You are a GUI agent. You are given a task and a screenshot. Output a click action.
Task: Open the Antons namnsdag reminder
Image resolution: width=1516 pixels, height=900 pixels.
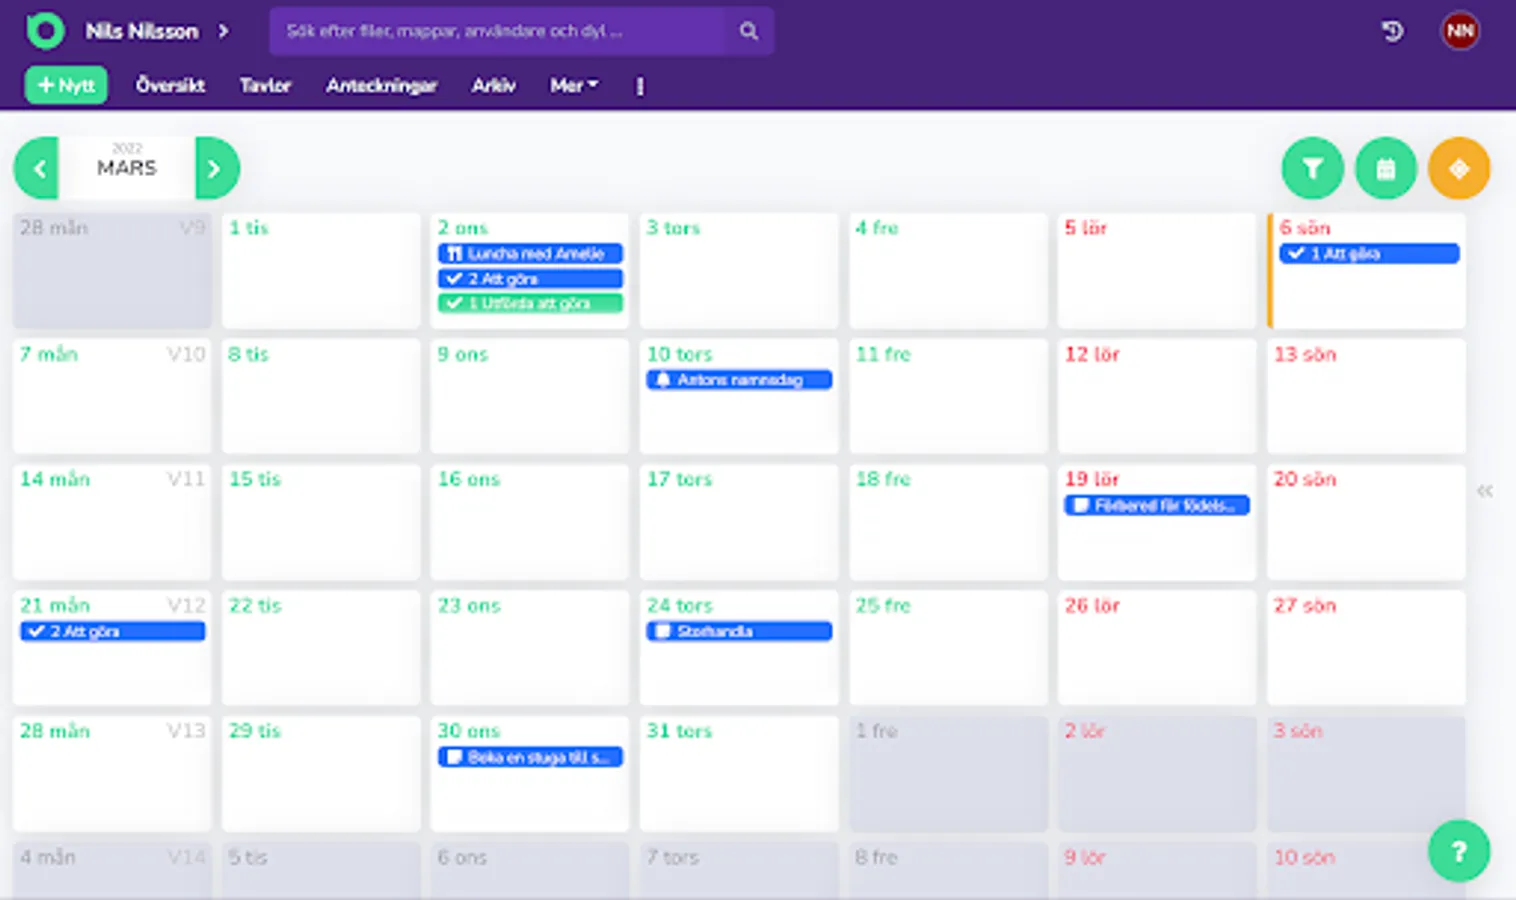coord(739,380)
